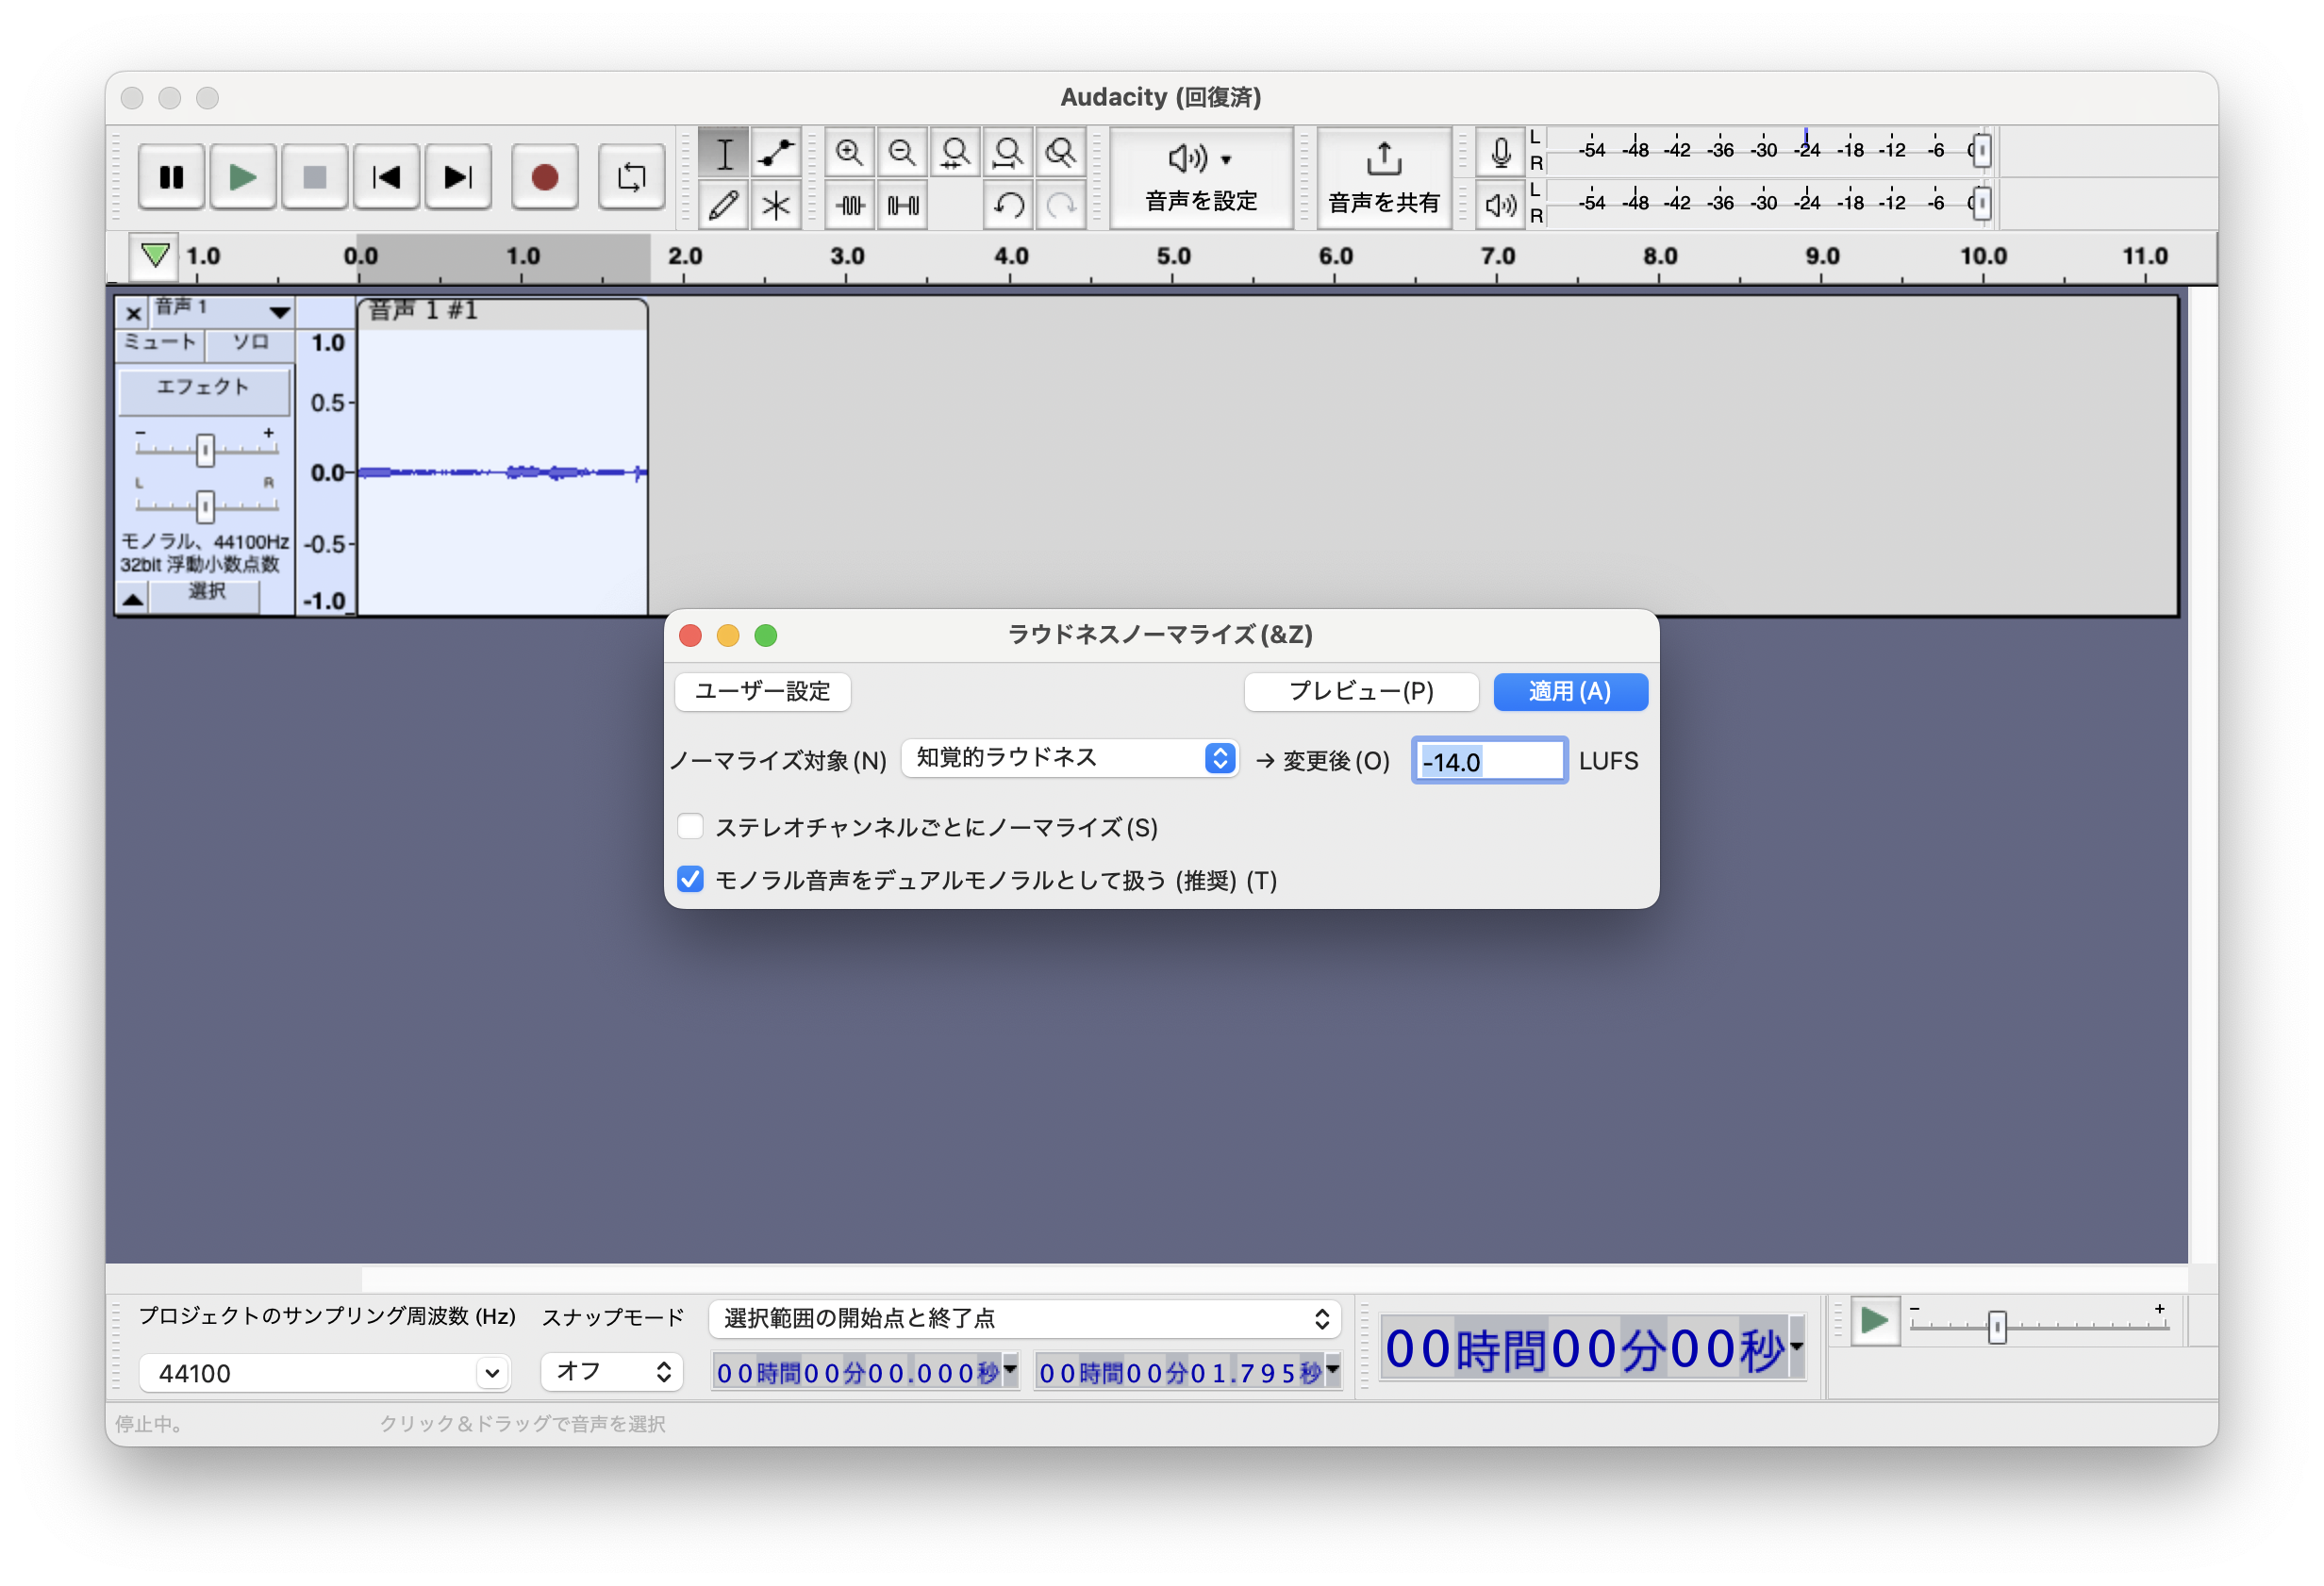Click the selection end time 01.795 field
The image size is (2324, 1586).
[1180, 1373]
